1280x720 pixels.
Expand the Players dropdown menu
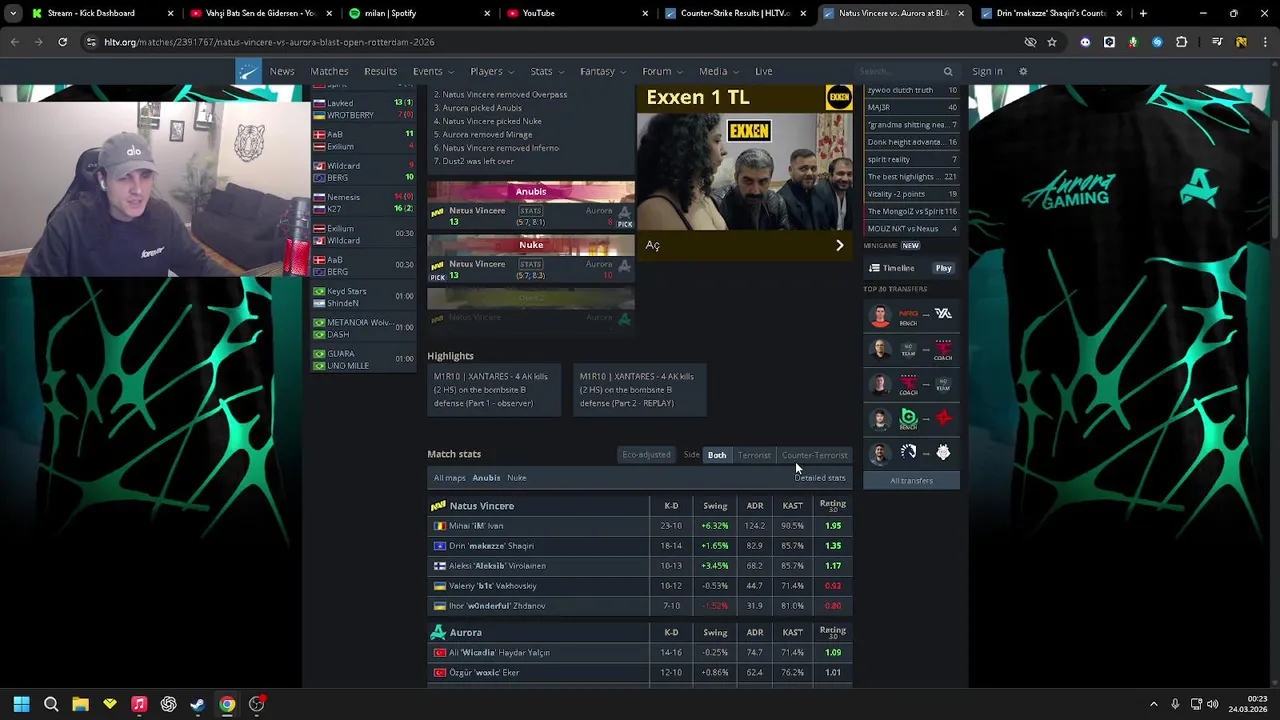click(x=491, y=71)
